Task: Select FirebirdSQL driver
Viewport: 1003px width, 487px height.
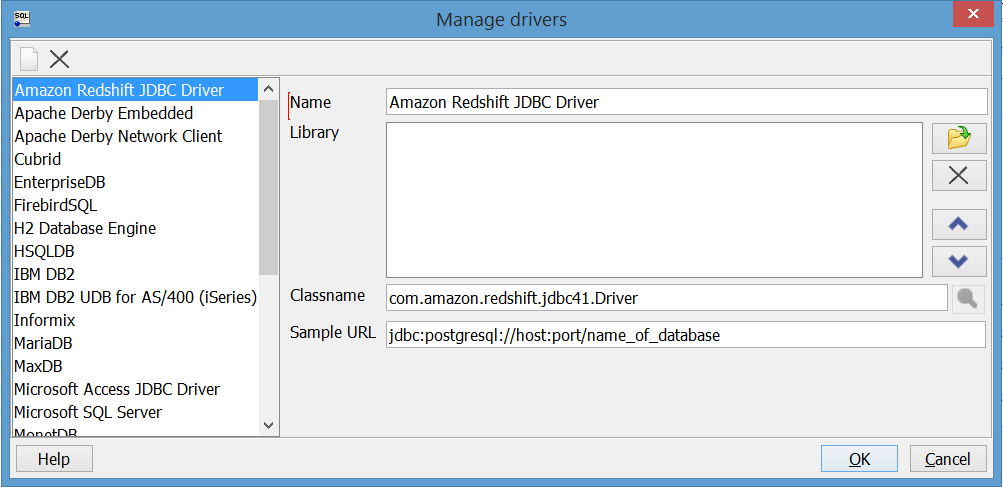Action: coord(135,205)
